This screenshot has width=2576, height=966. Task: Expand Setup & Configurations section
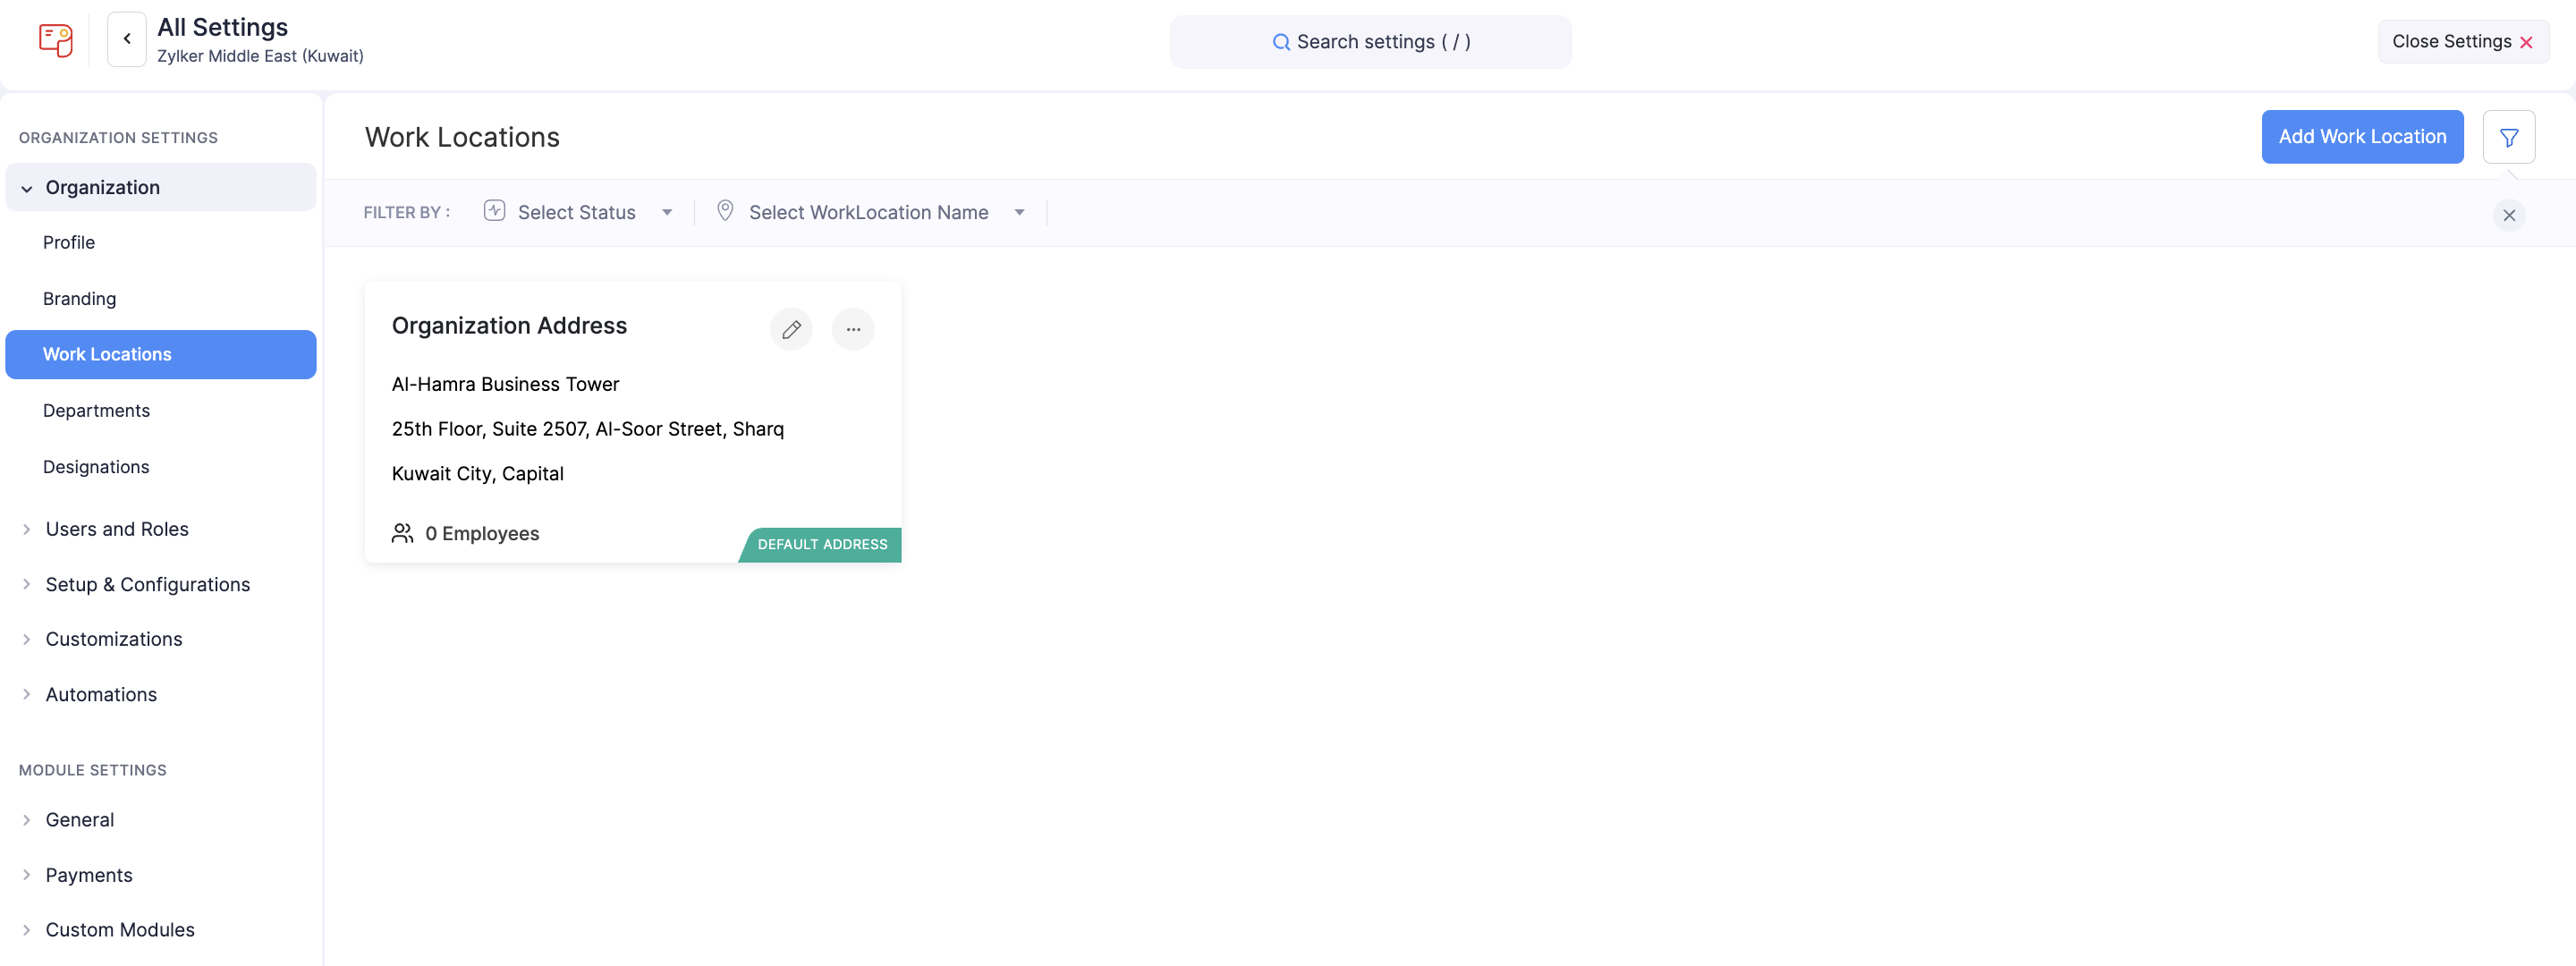coord(147,584)
